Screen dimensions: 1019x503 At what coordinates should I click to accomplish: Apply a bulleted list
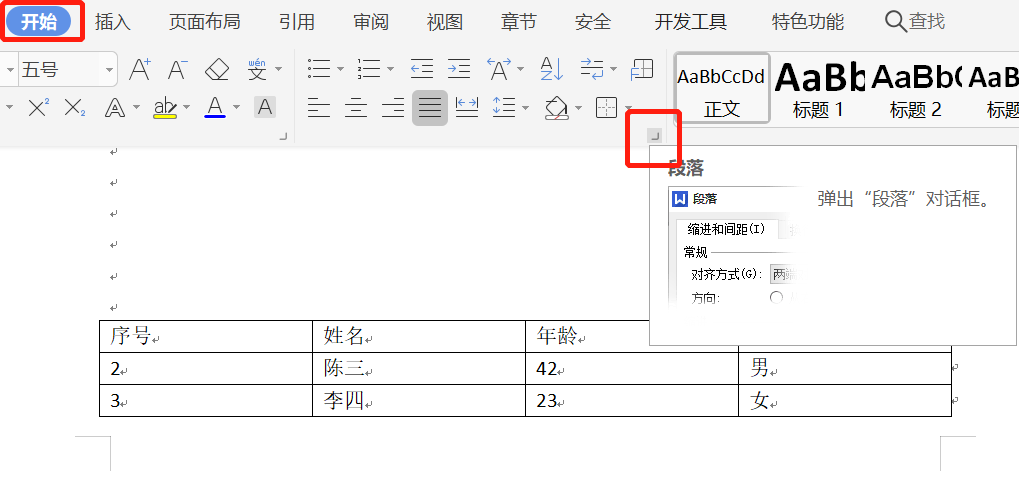point(319,68)
